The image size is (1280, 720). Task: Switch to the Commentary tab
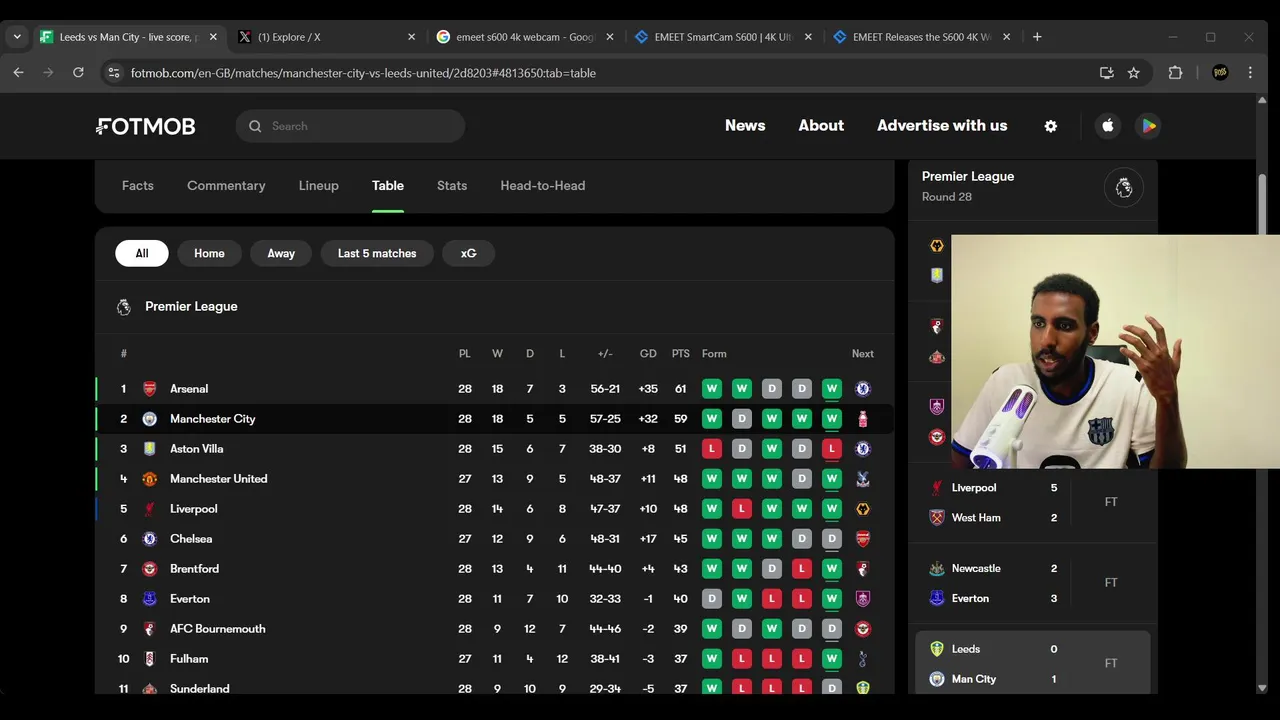tap(226, 186)
